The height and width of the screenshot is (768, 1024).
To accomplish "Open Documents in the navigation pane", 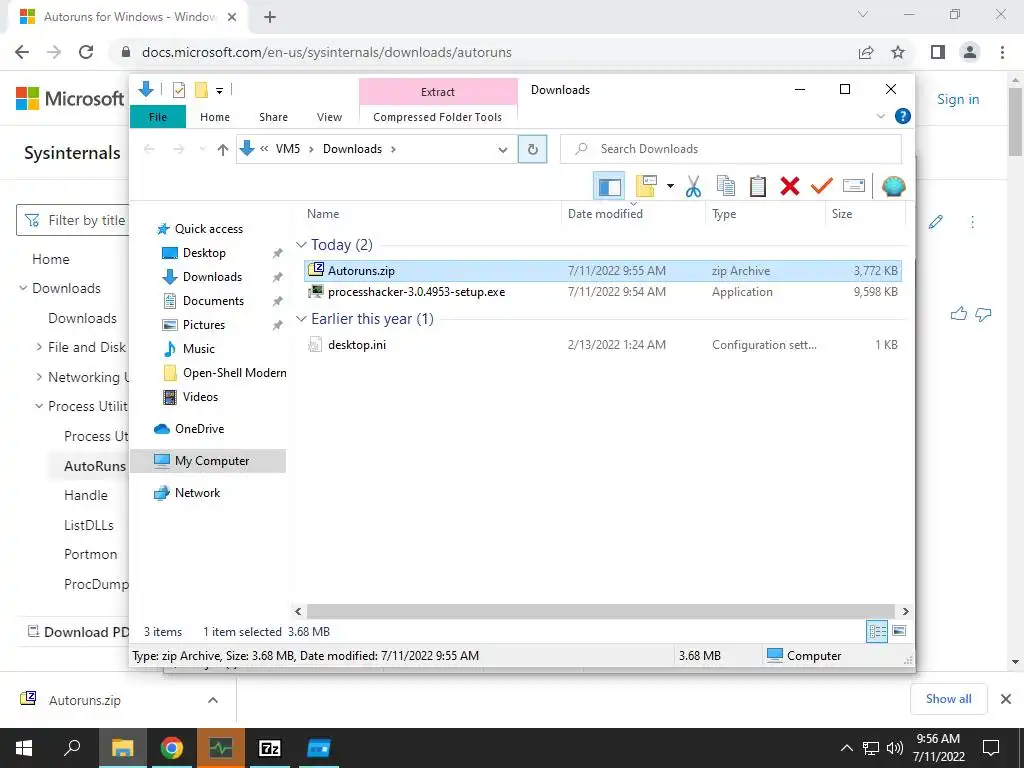I will point(213,301).
